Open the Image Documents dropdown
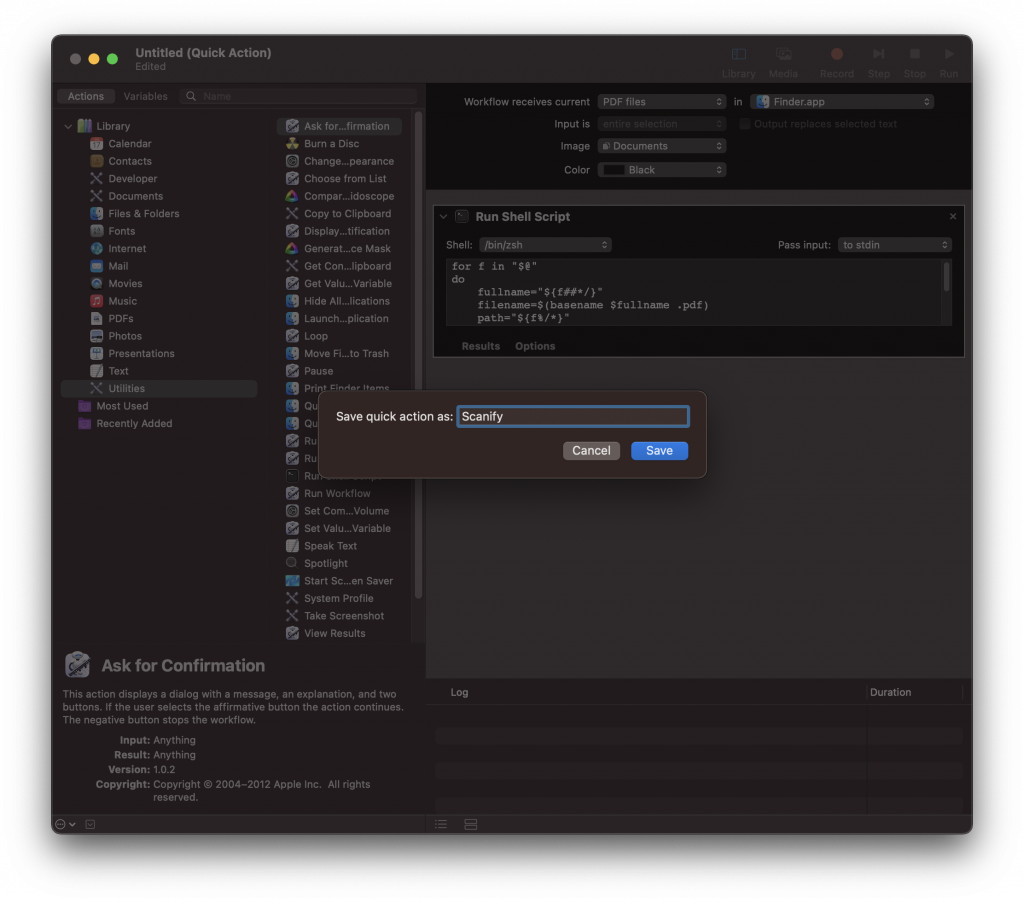The image size is (1024, 902). point(662,146)
